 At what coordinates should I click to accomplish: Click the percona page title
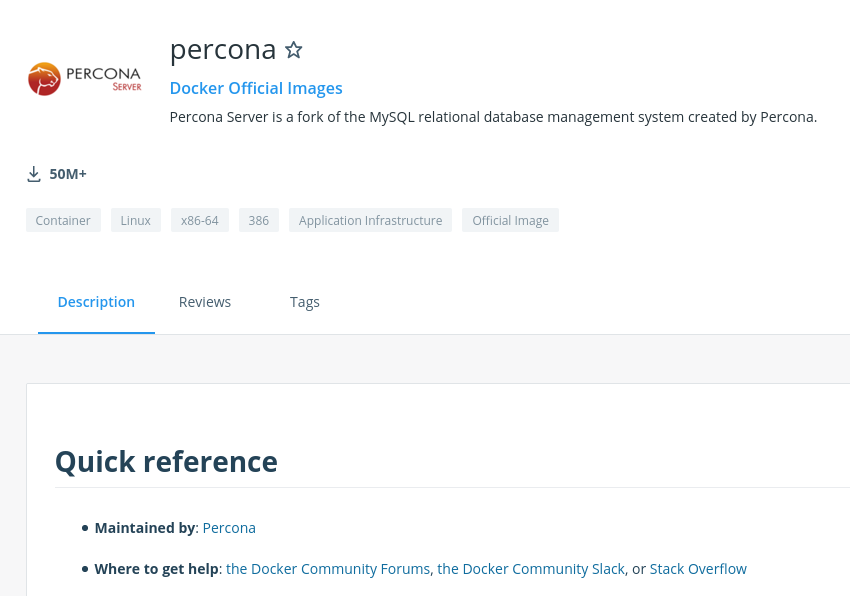pyautogui.click(x=223, y=49)
